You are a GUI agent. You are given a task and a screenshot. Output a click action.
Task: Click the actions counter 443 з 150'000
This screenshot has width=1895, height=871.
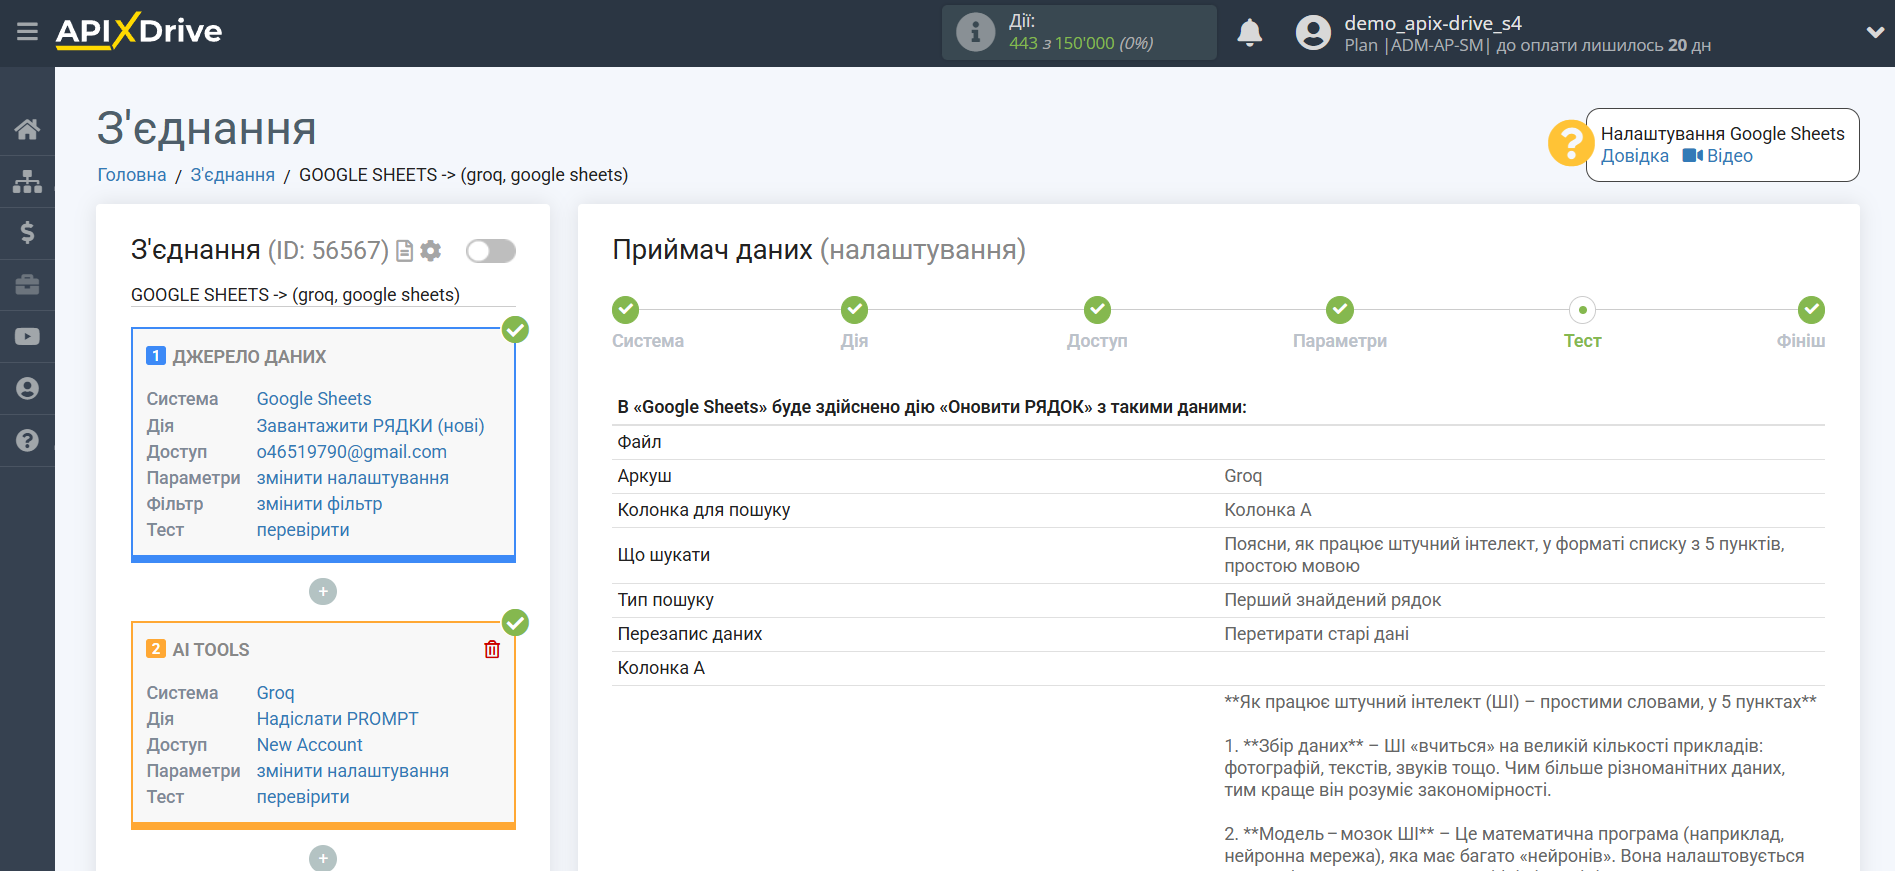click(x=1081, y=43)
